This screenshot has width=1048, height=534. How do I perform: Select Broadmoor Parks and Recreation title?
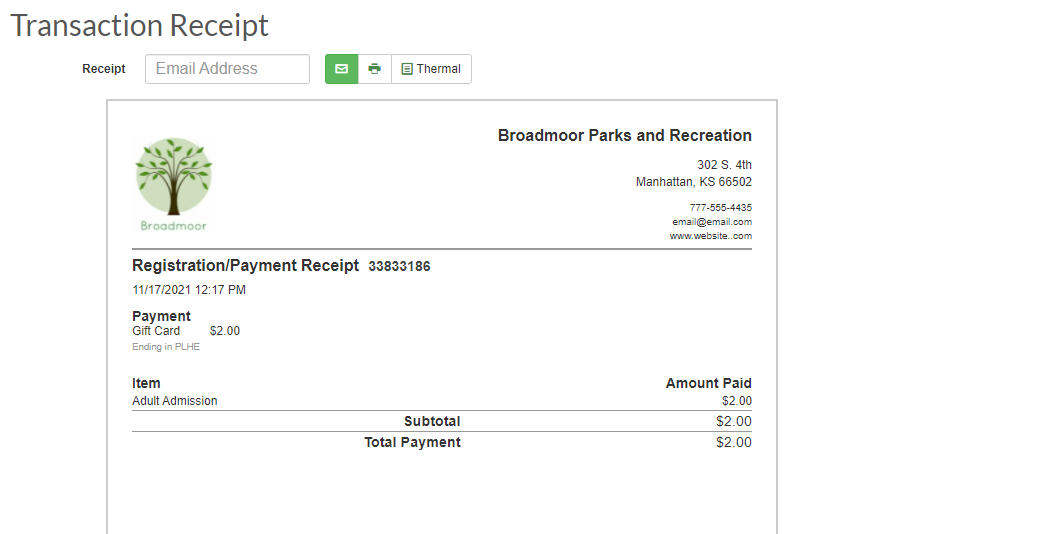click(x=624, y=136)
